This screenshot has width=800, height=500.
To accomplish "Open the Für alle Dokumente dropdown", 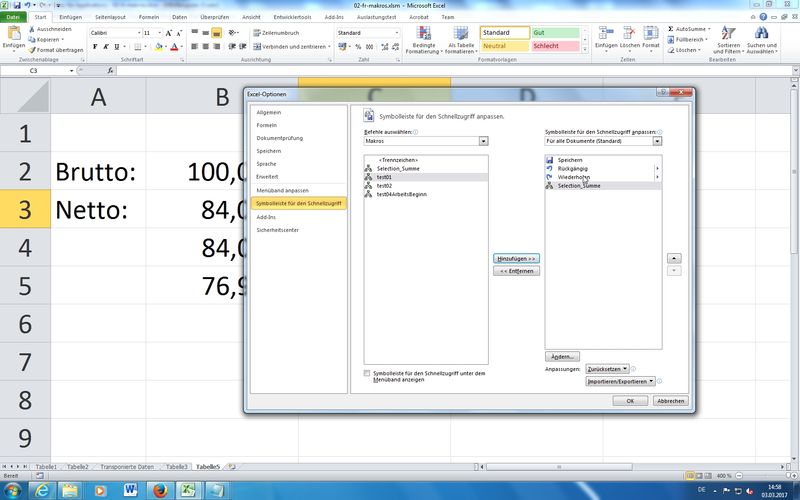I will coord(657,141).
